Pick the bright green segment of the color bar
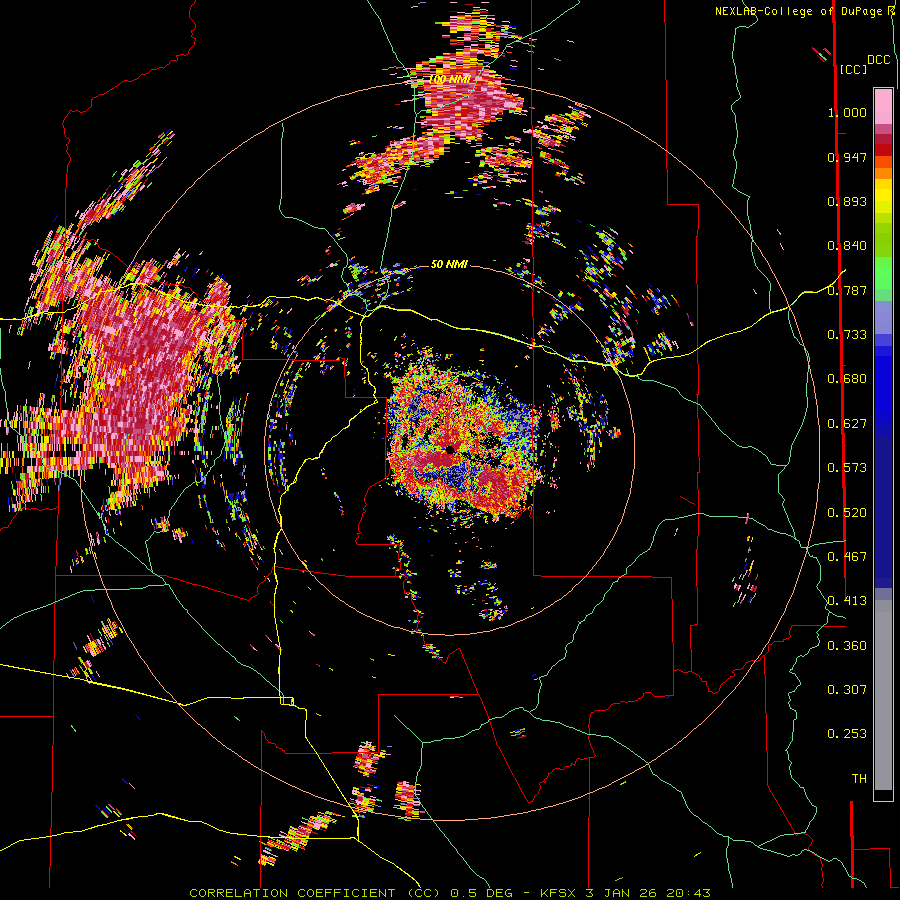 [883, 273]
